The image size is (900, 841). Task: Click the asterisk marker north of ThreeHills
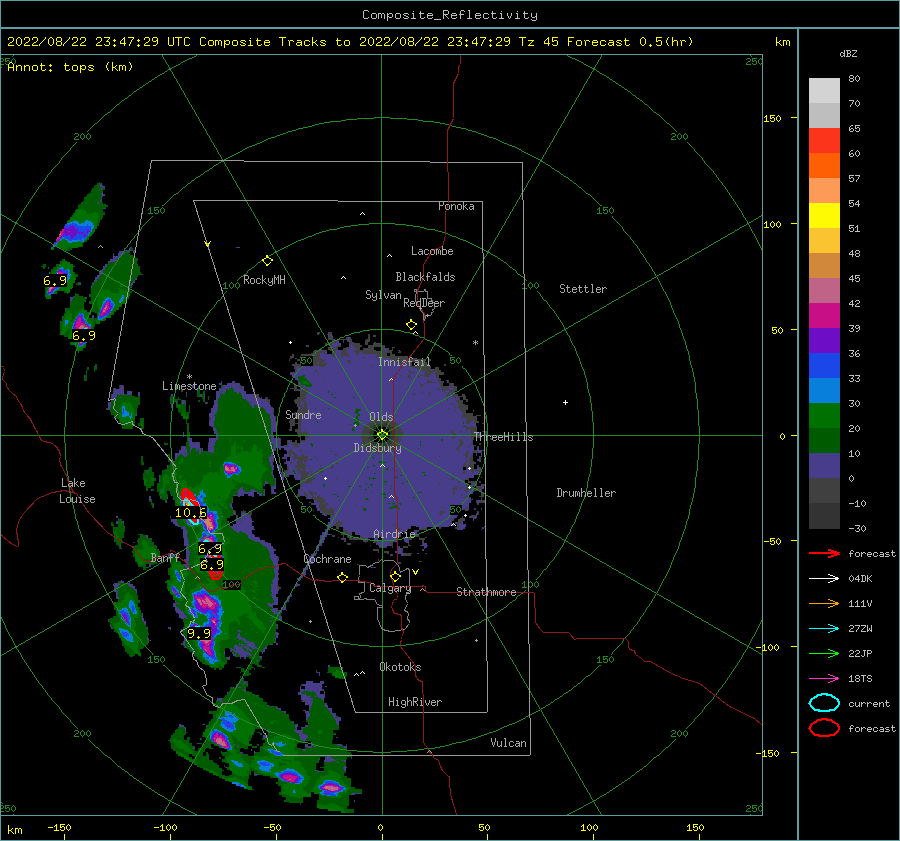click(x=475, y=343)
